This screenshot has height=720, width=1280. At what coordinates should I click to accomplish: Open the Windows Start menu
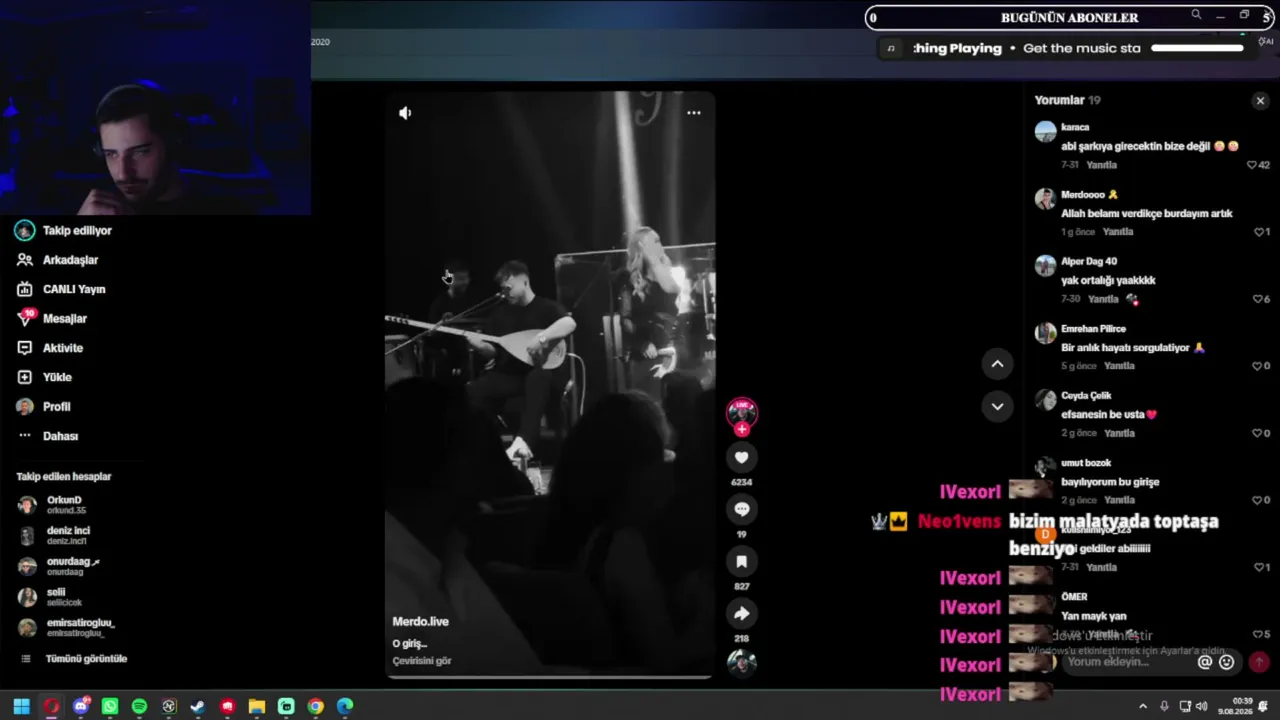[21, 707]
